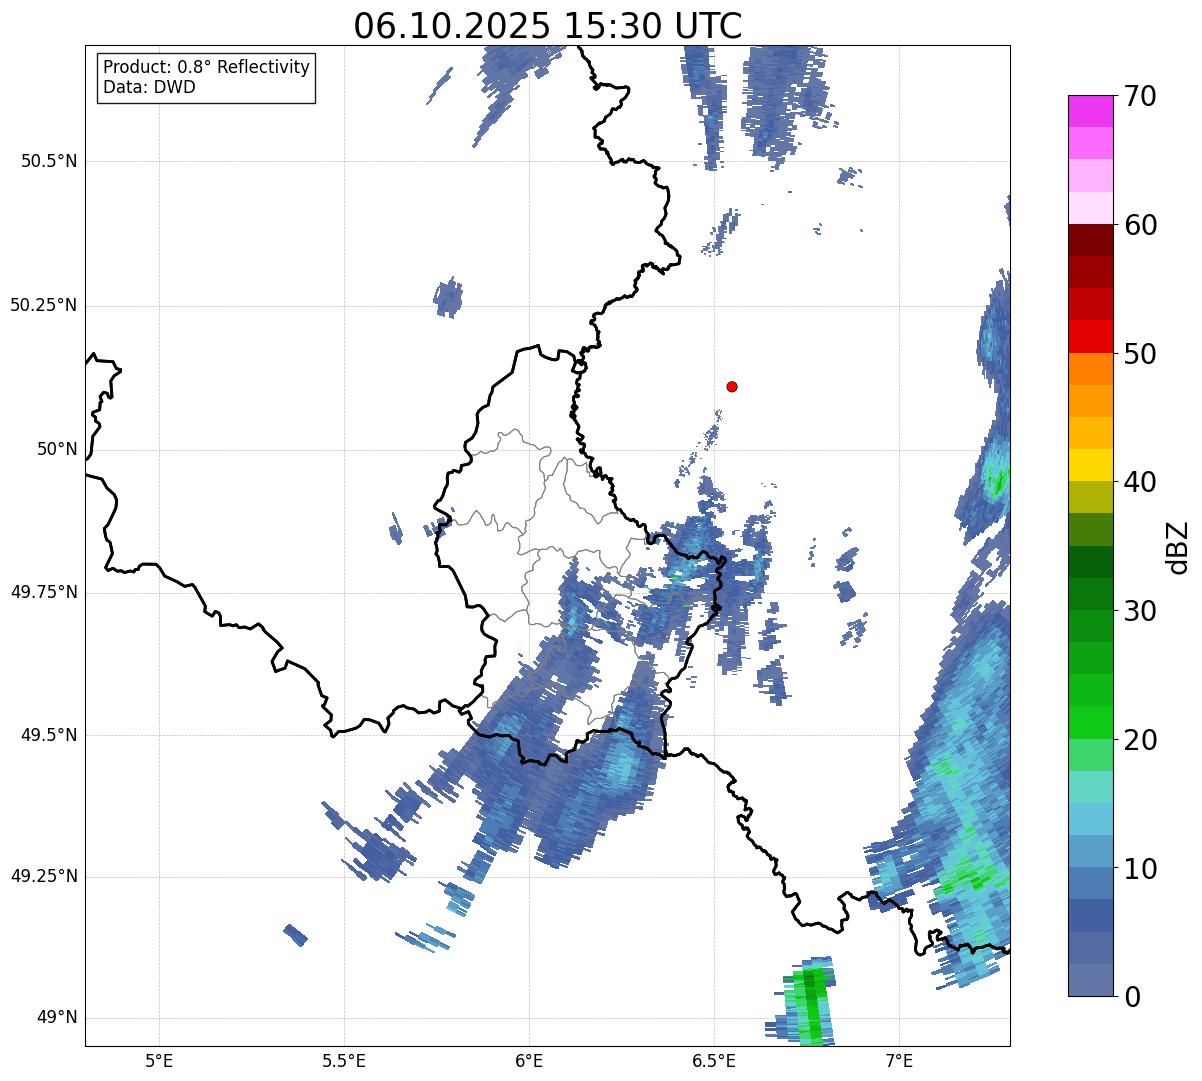Image resolution: width=1202 pixels, height=1081 pixels.
Task: Click the "Data: DWD" text
Action: [x=149, y=87]
